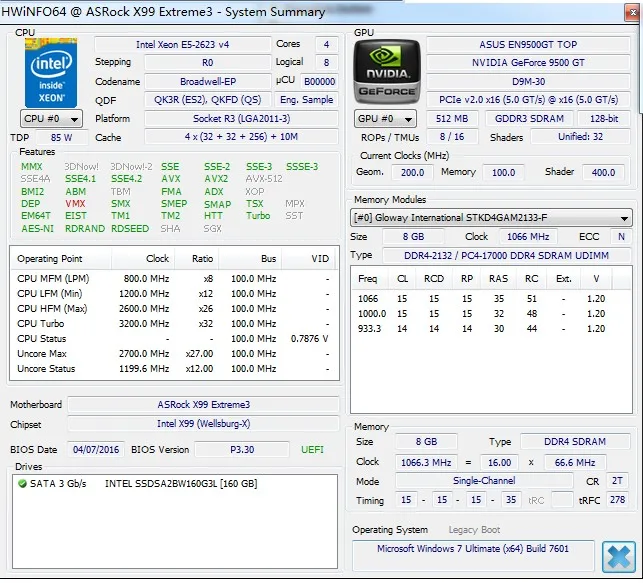Click the NVIDIA GeForce 9500 GT field
Viewport: 643px width, 583px height.
tap(528, 63)
